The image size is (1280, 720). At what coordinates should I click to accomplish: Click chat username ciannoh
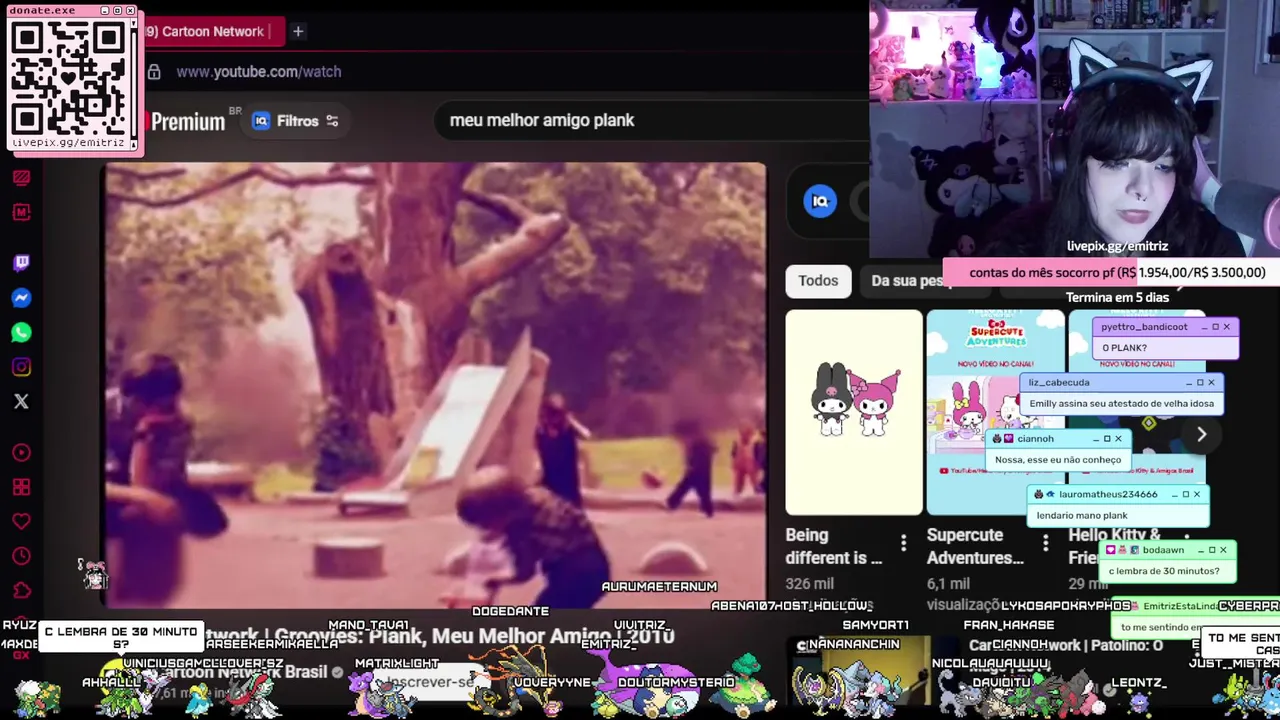pos(1035,438)
